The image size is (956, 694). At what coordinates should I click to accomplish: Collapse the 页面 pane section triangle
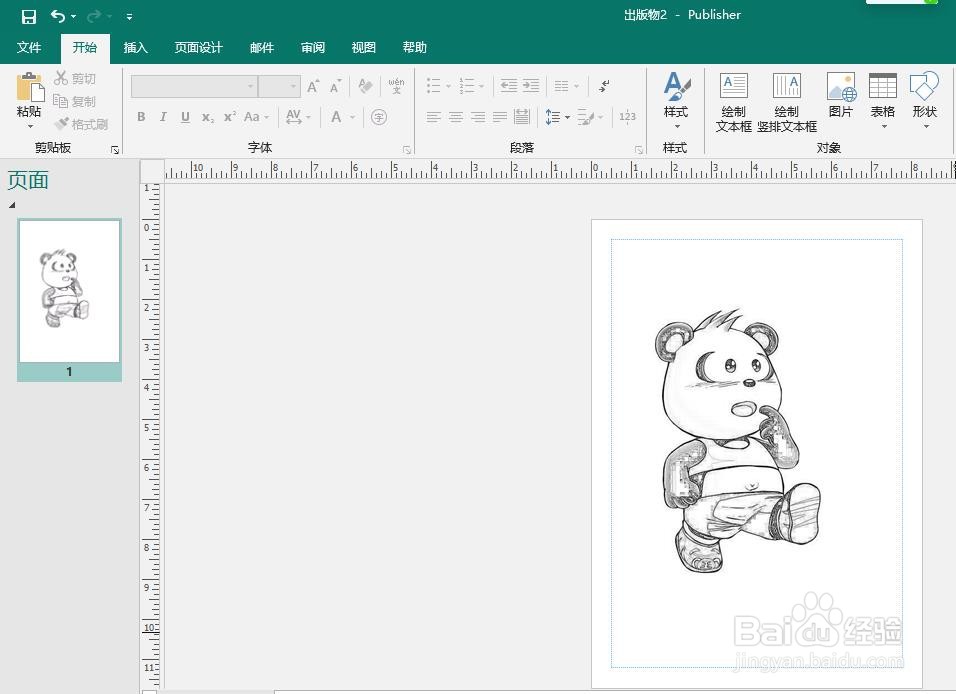tap(12, 206)
